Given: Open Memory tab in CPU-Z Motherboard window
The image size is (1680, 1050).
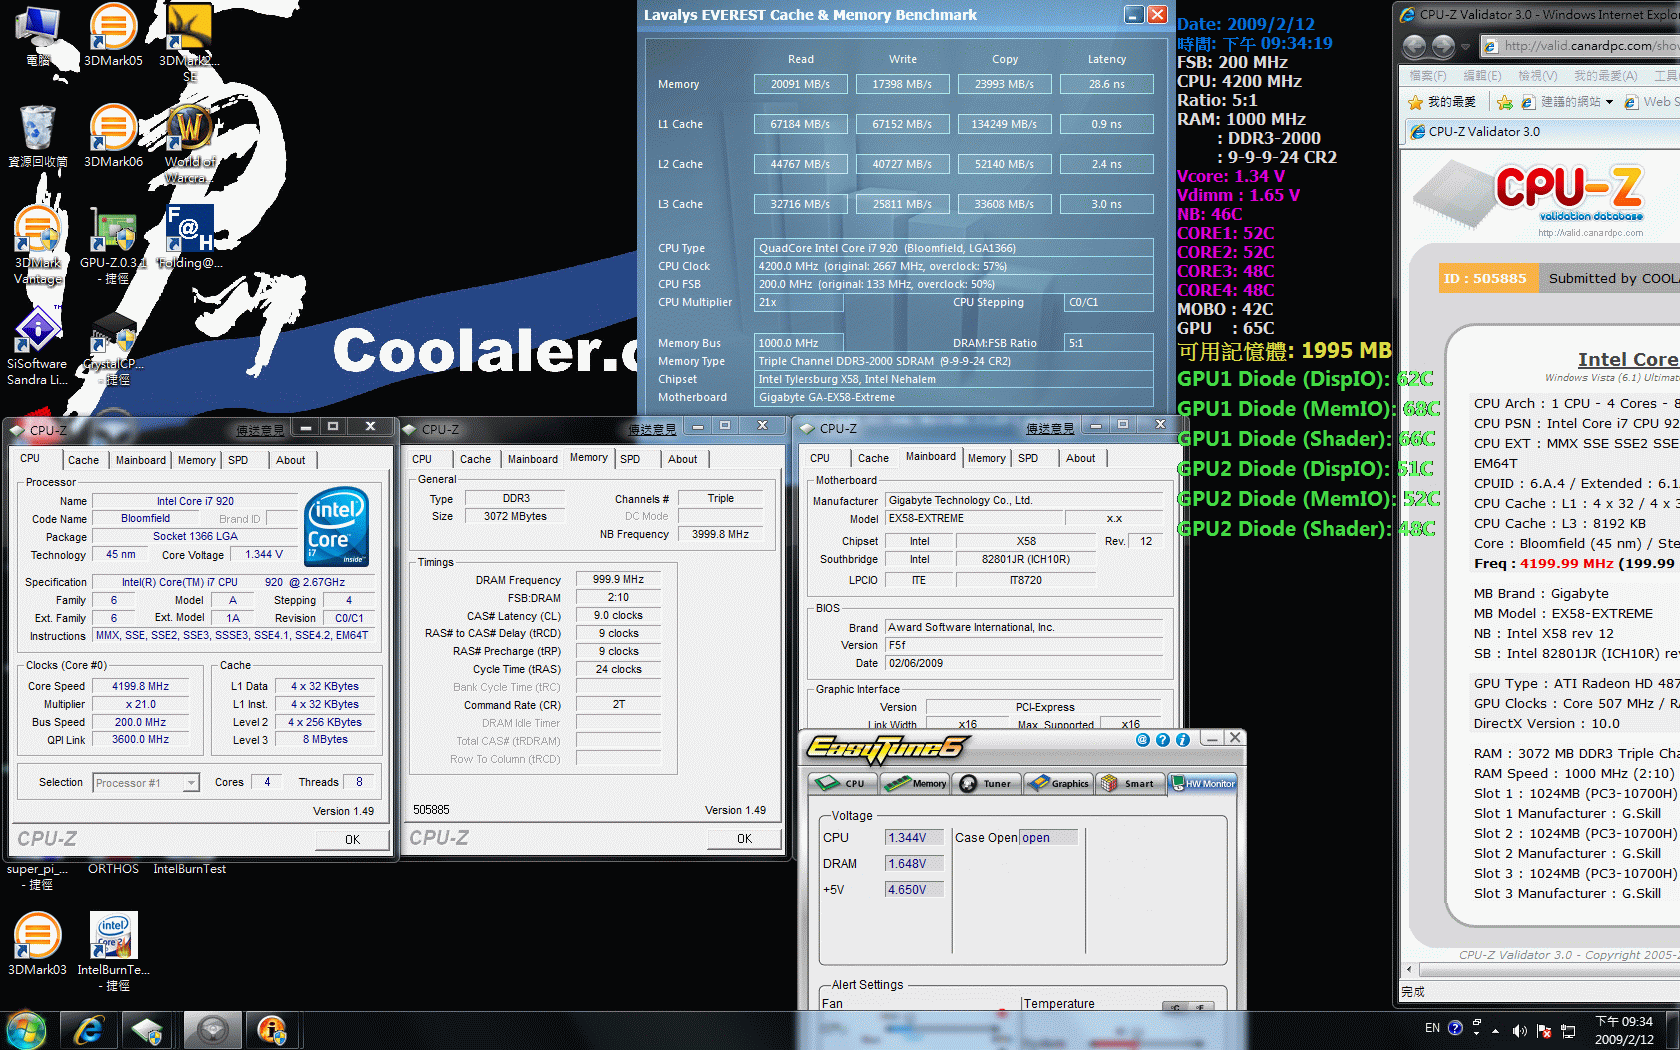Looking at the screenshot, I should (986, 458).
